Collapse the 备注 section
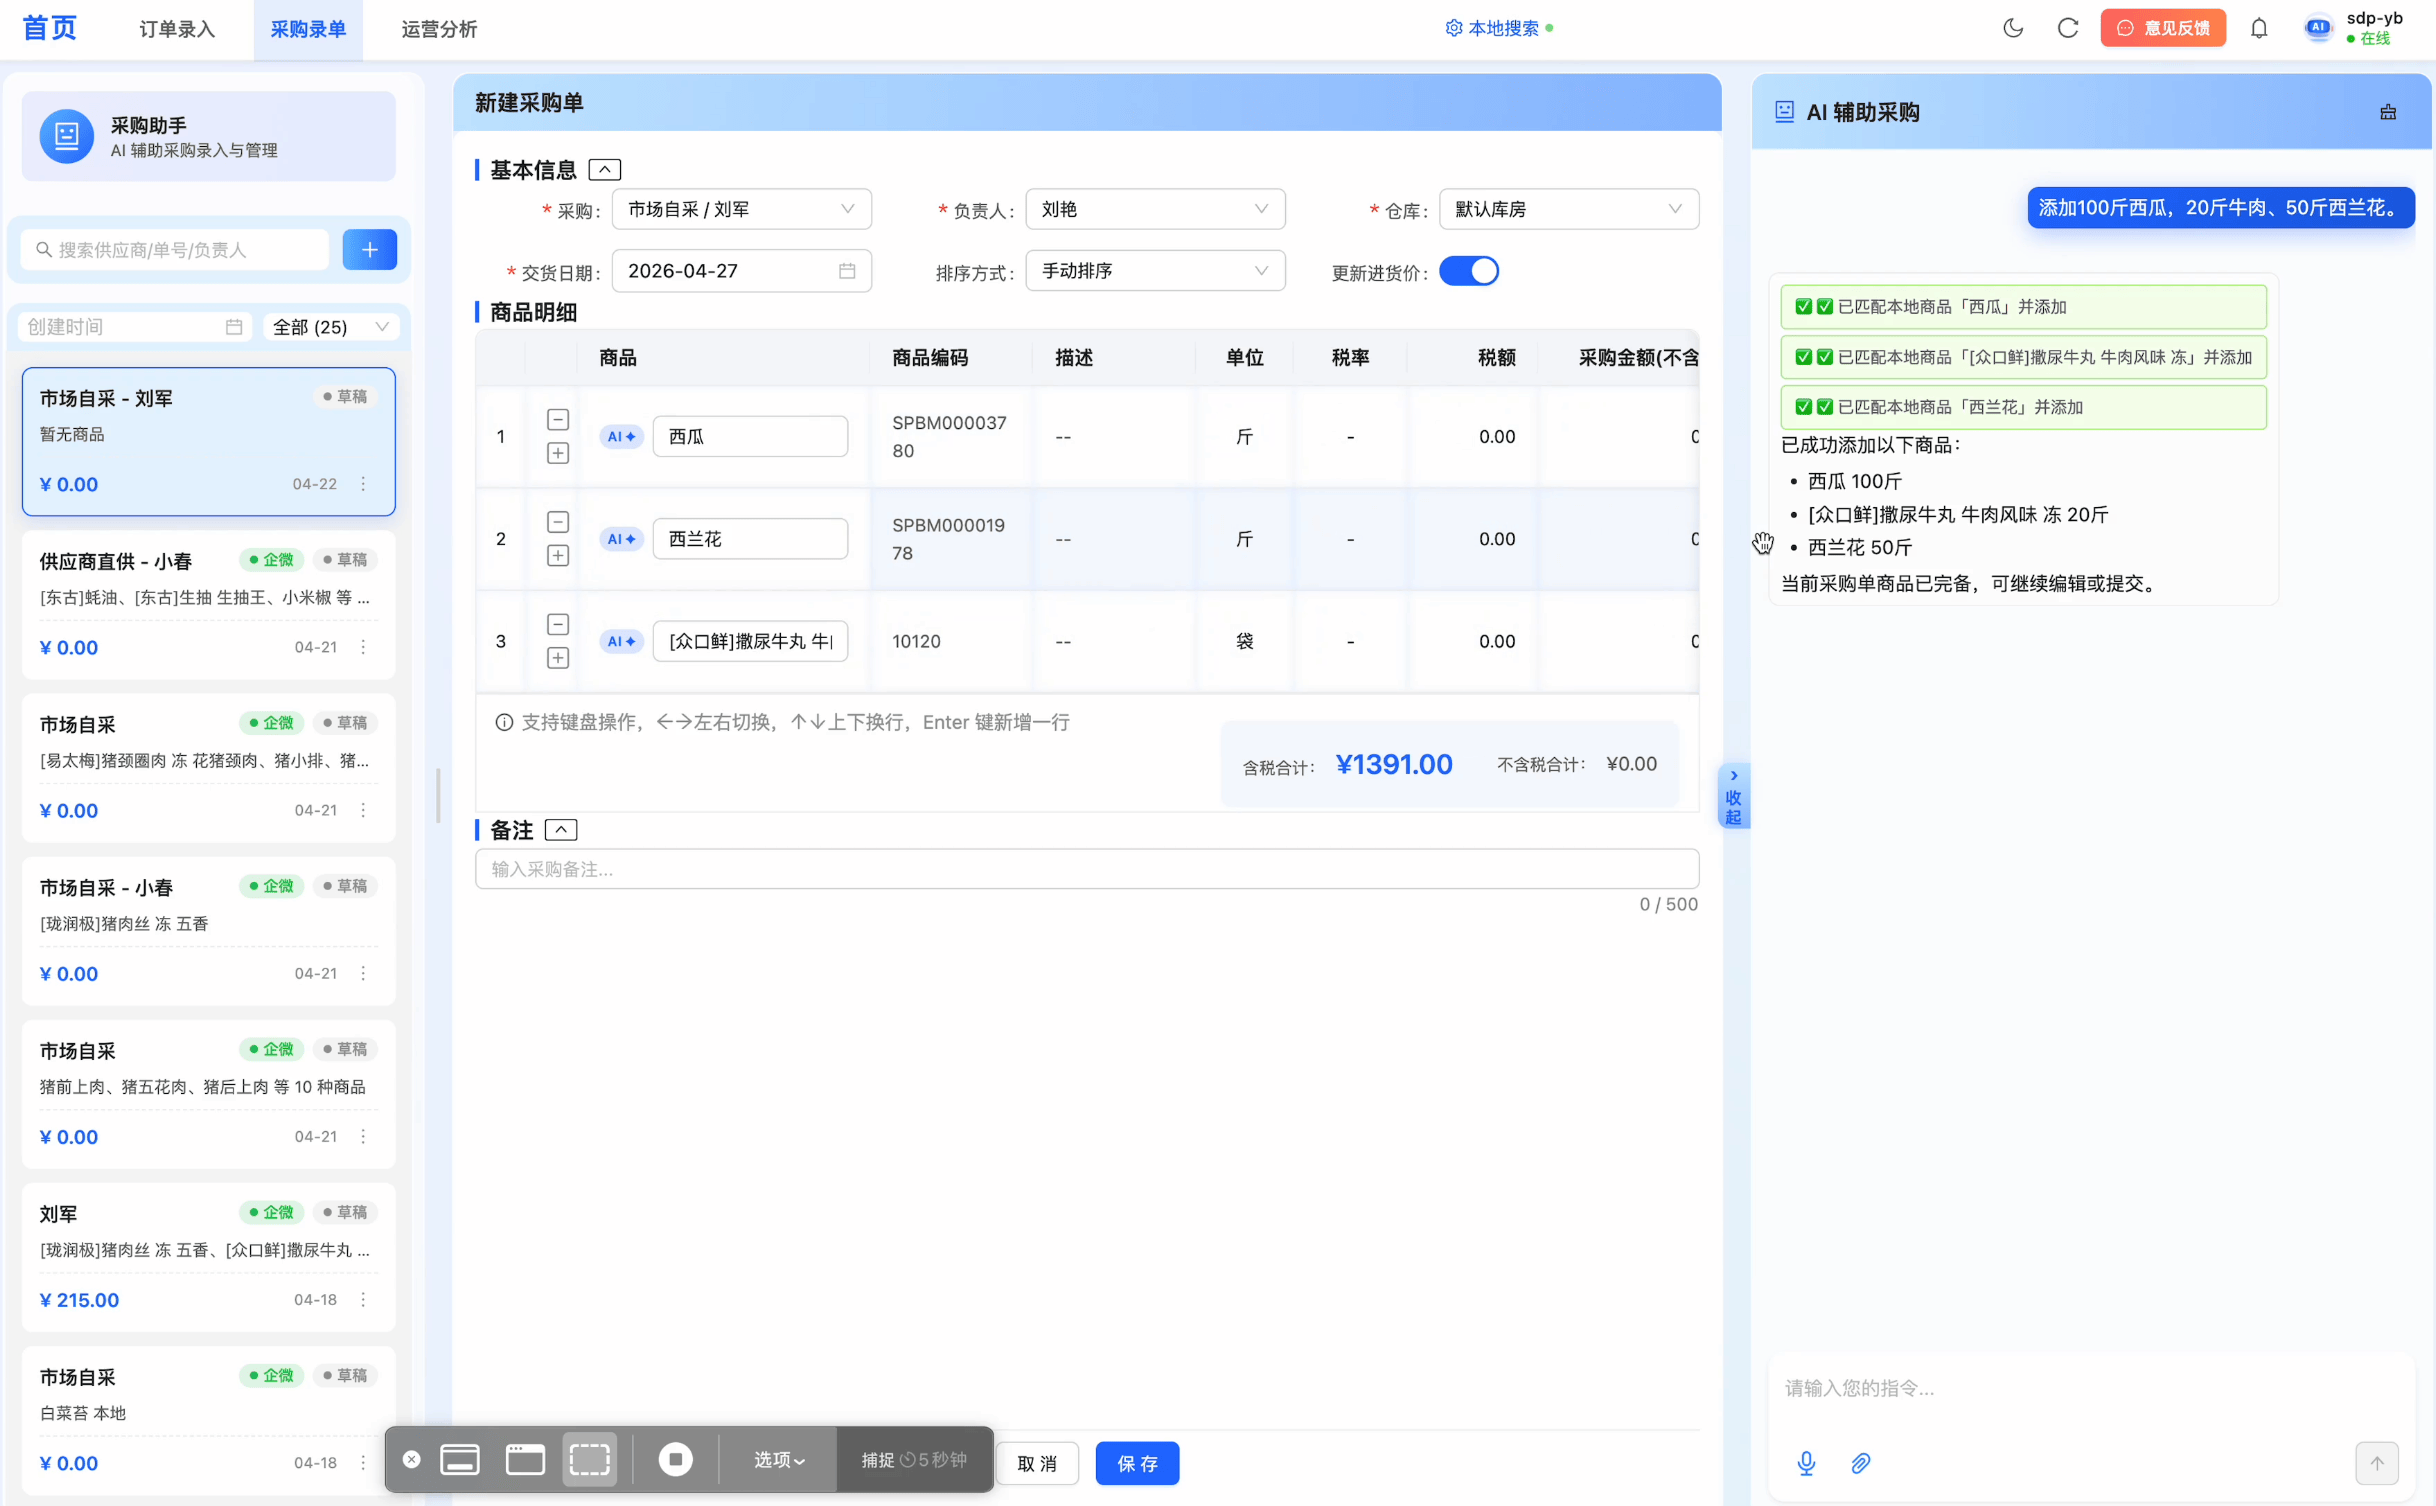Screen dimensions: 2436x1506 (561, 830)
